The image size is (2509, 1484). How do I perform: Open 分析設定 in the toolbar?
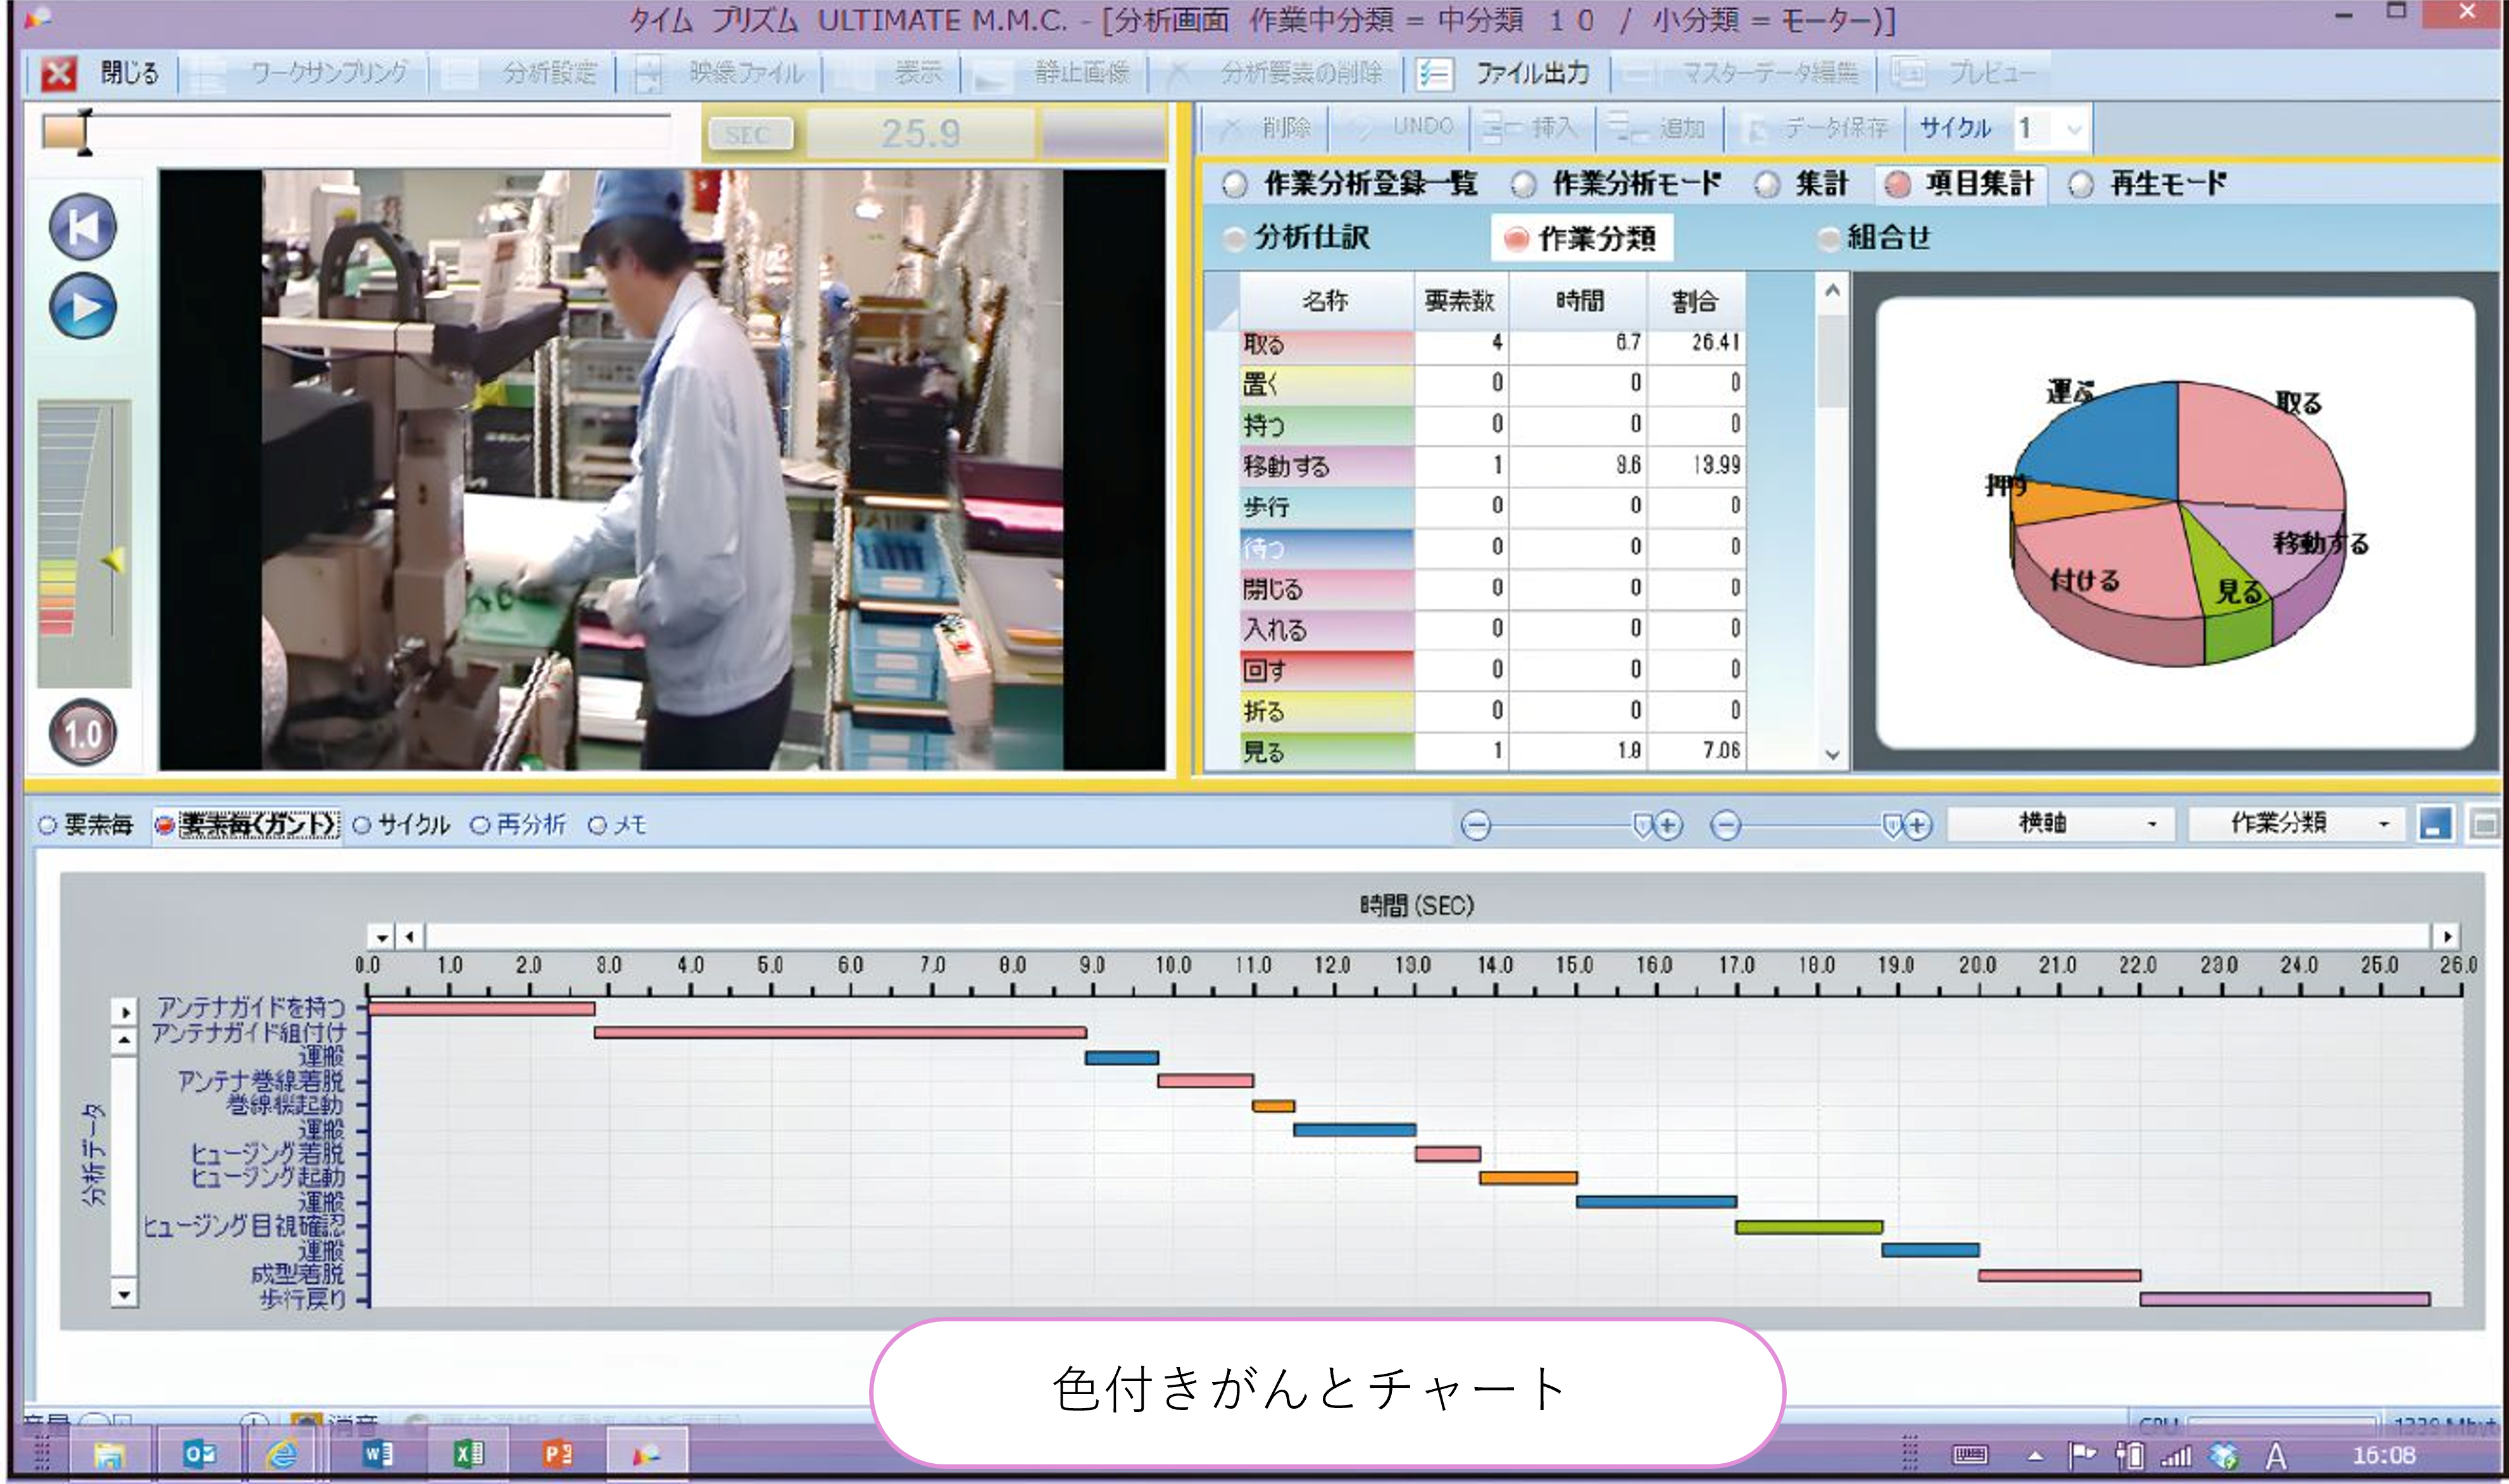[x=521, y=73]
